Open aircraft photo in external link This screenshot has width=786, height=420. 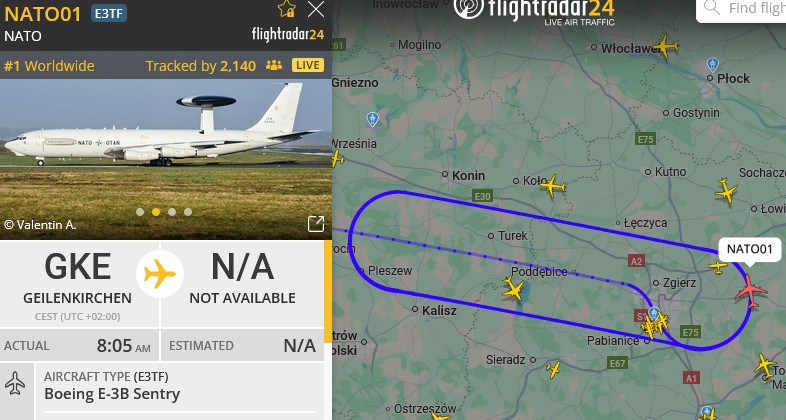click(x=316, y=224)
